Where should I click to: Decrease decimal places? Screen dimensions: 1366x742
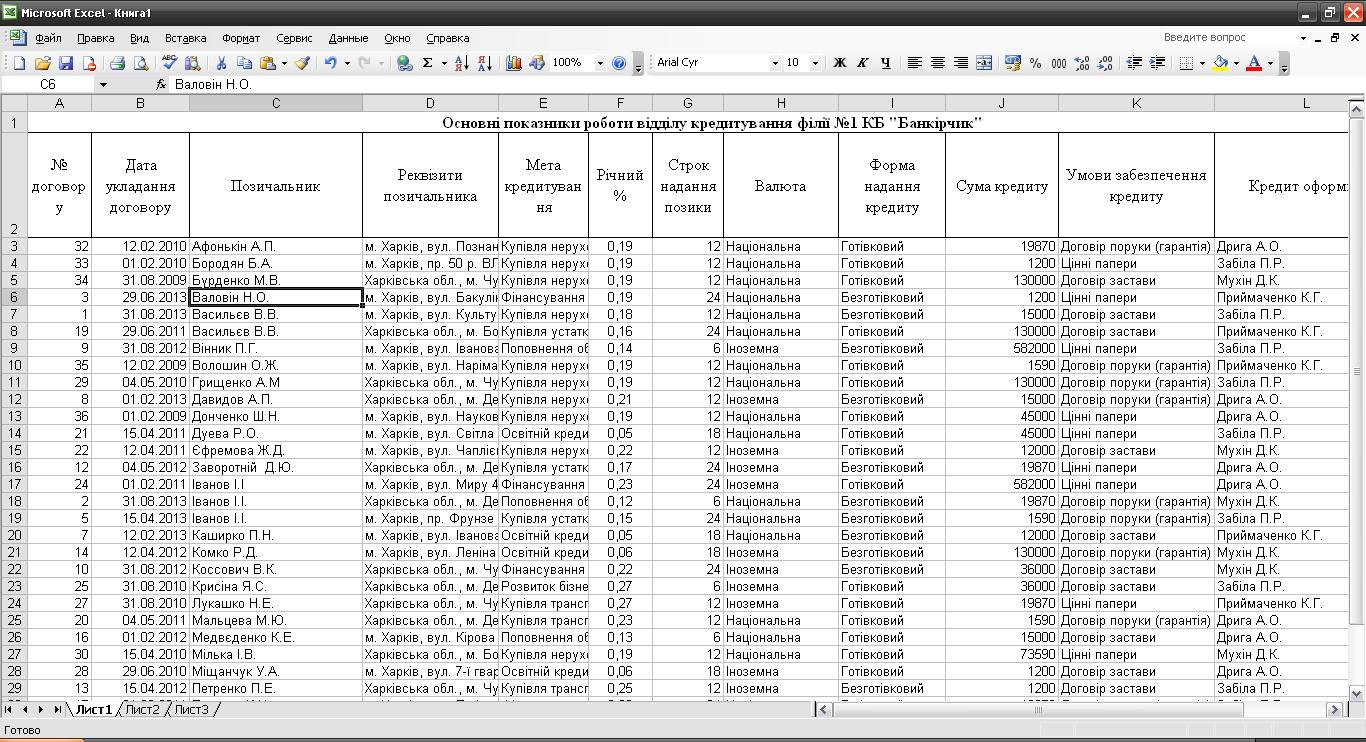click(1105, 63)
